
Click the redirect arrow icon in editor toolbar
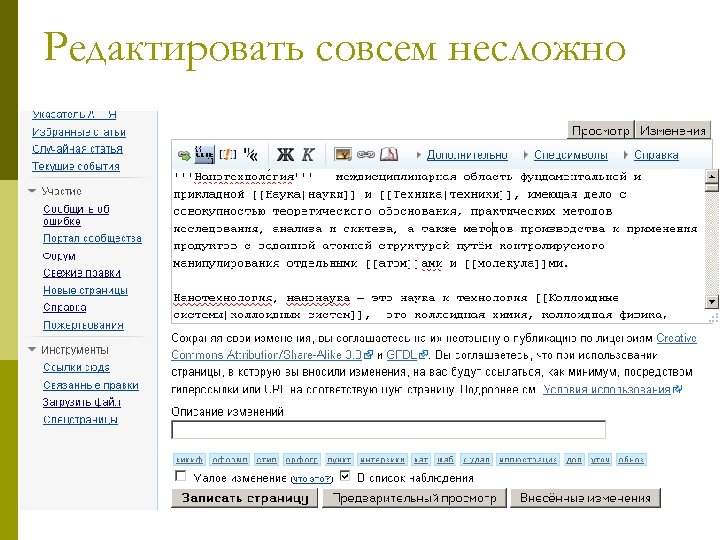[x=184, y=155]
